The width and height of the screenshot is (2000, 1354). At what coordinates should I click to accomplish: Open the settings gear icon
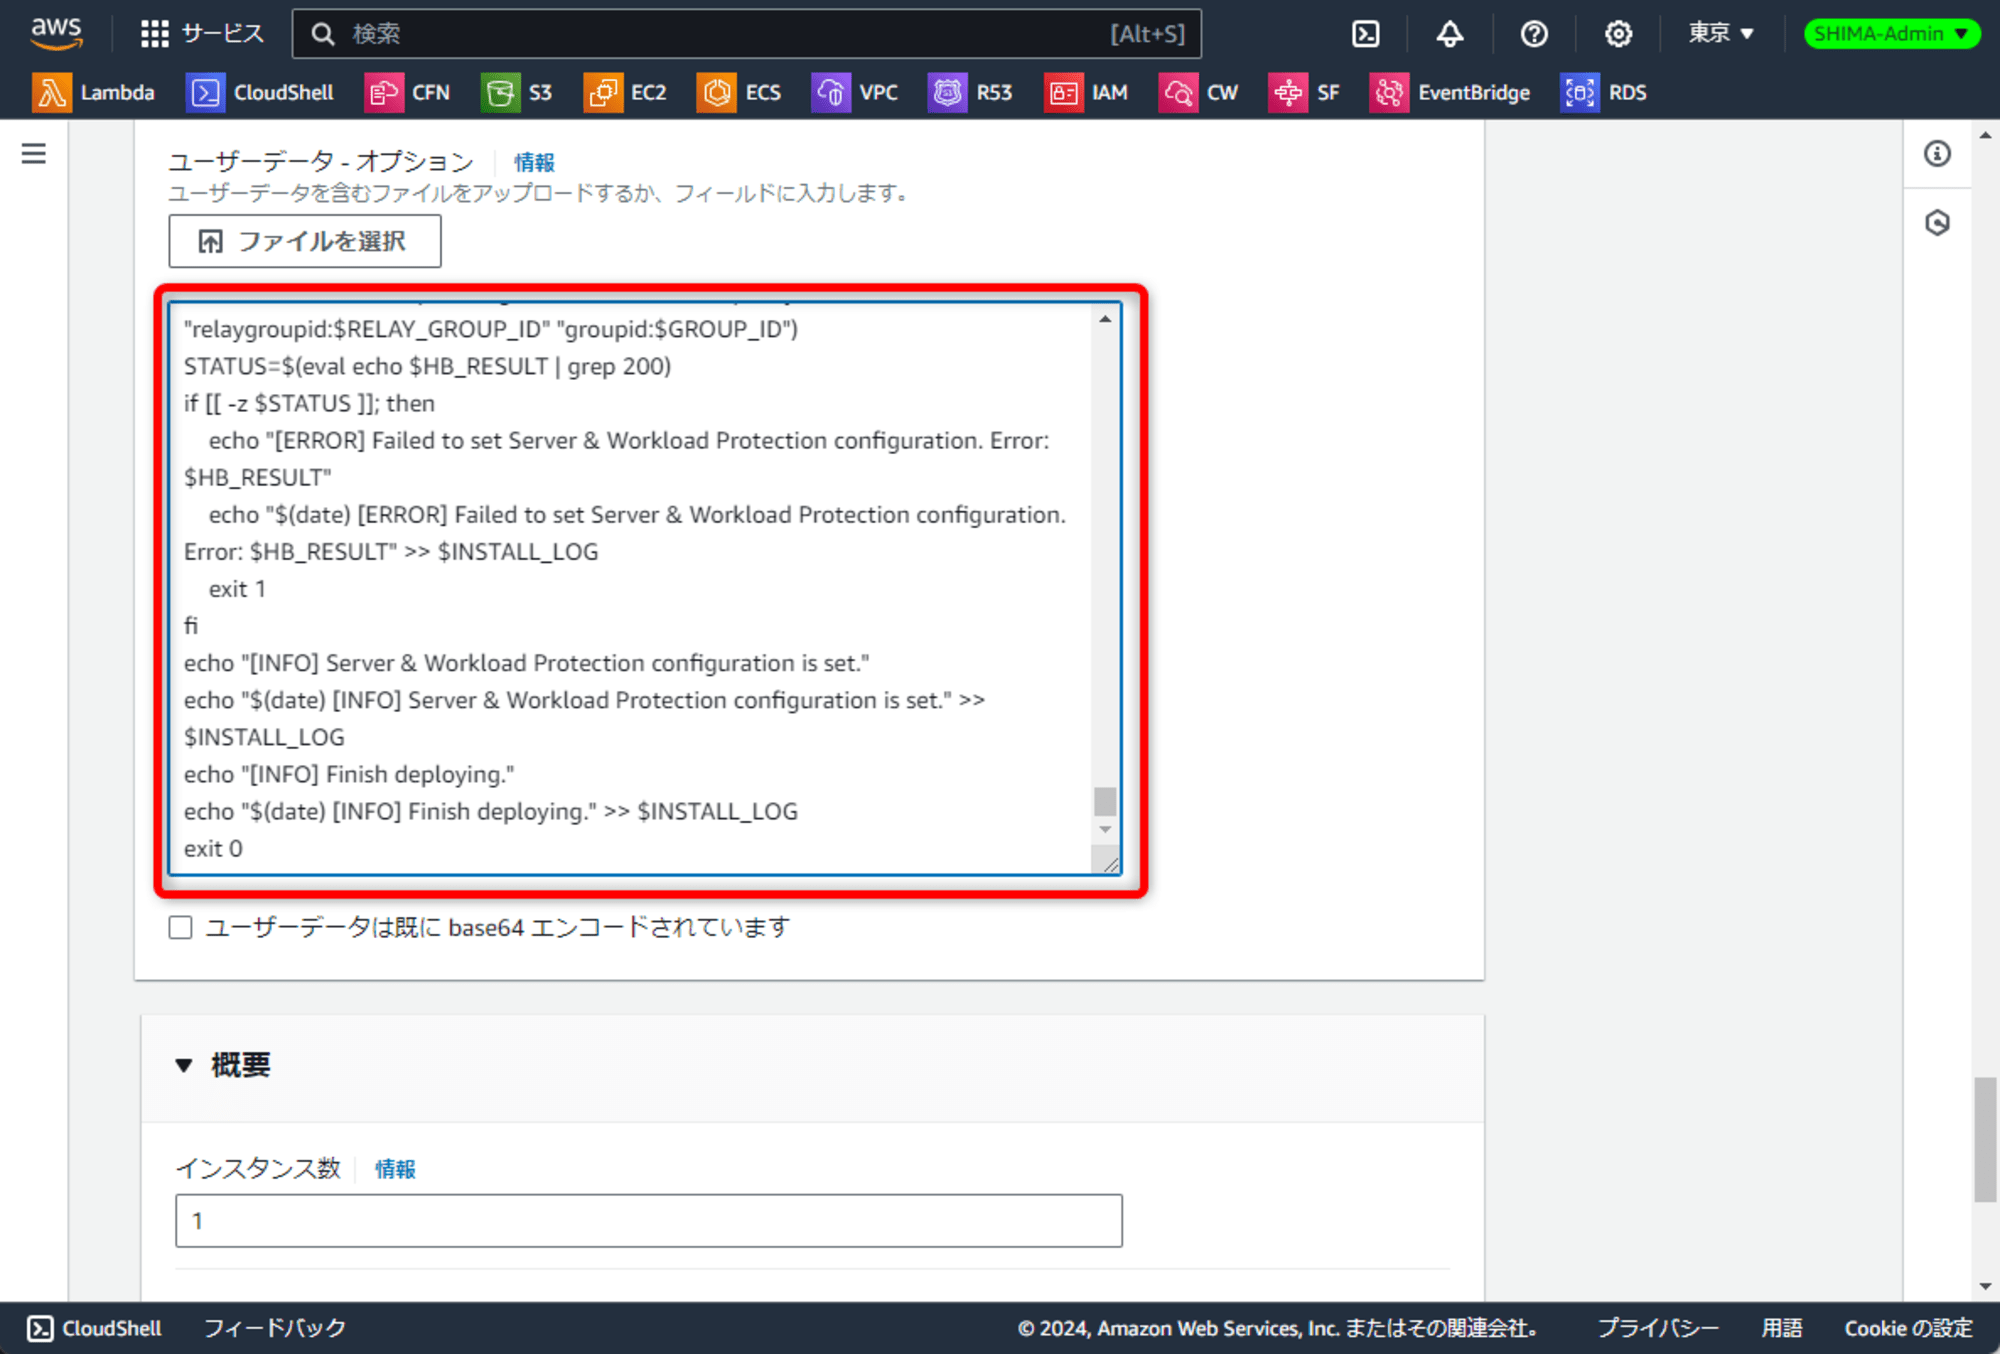1618,34
